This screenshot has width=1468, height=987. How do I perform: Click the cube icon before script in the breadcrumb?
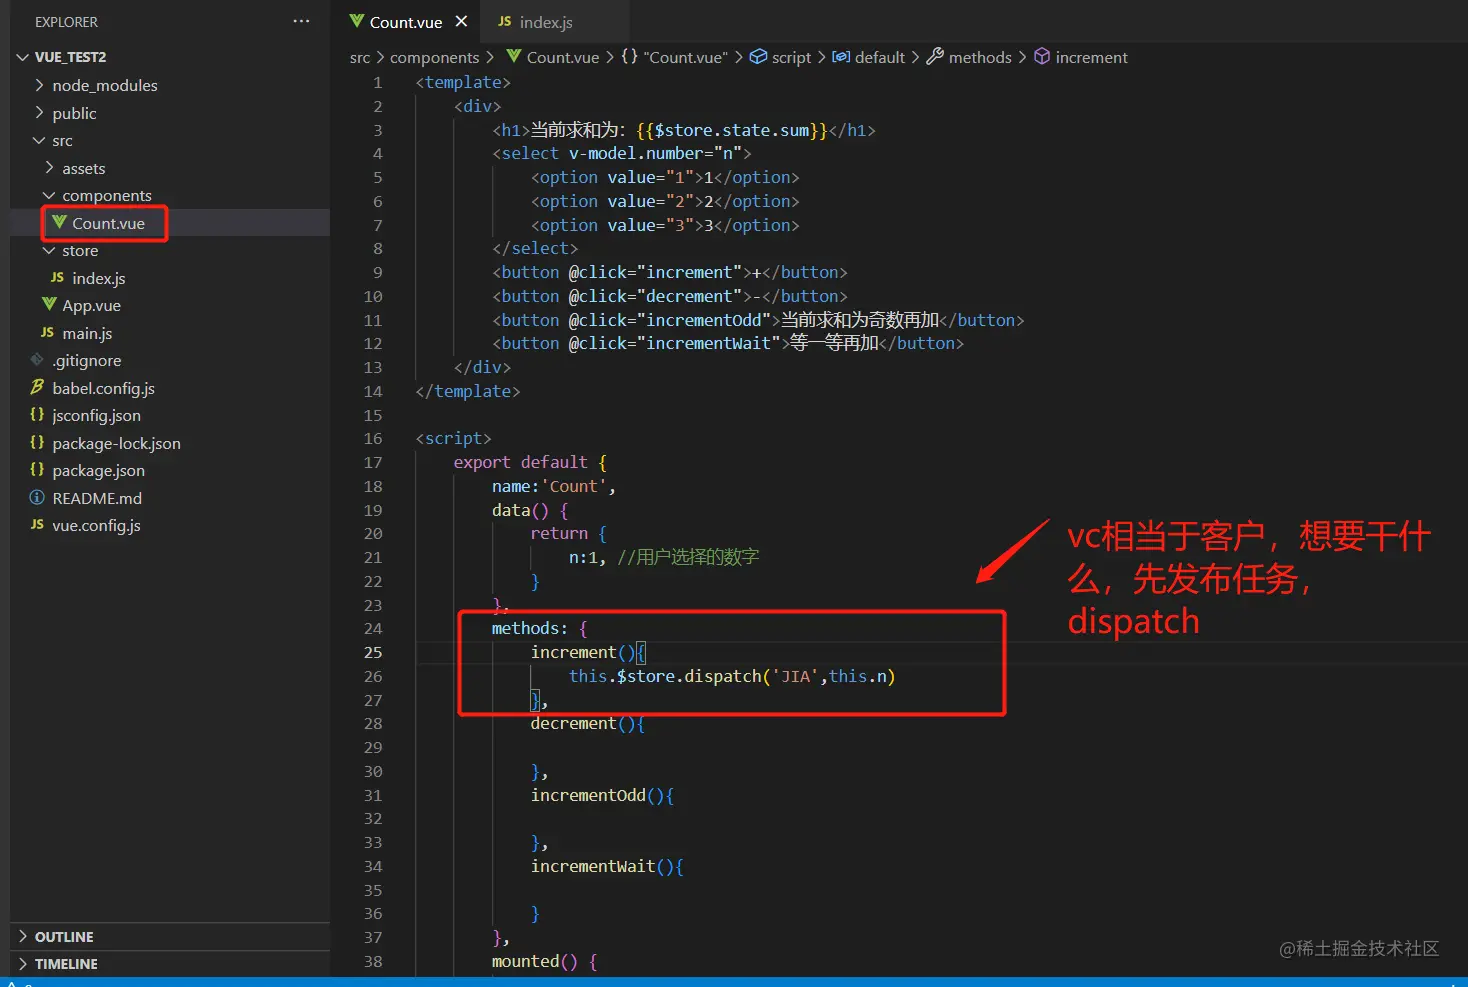pyautogui.click(x=759, y=56)
